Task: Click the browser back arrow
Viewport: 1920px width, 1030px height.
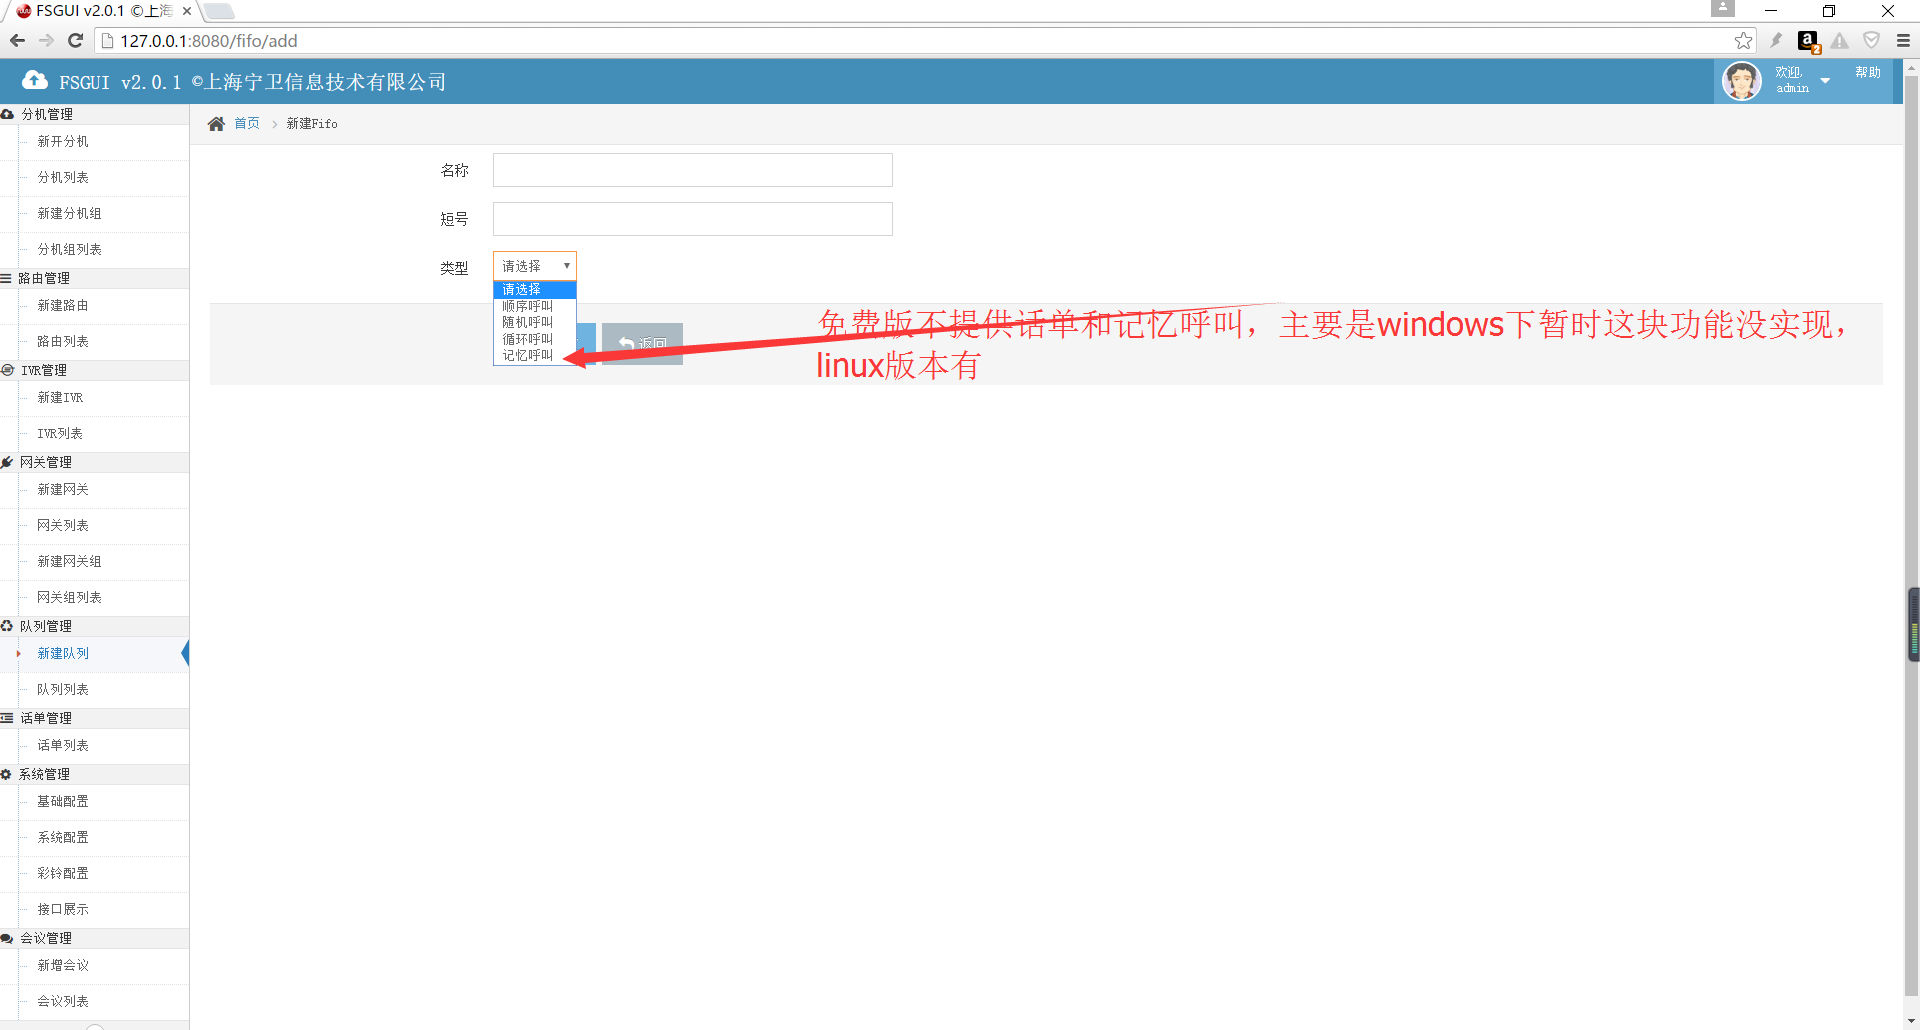Action: [x=17, y=41]
